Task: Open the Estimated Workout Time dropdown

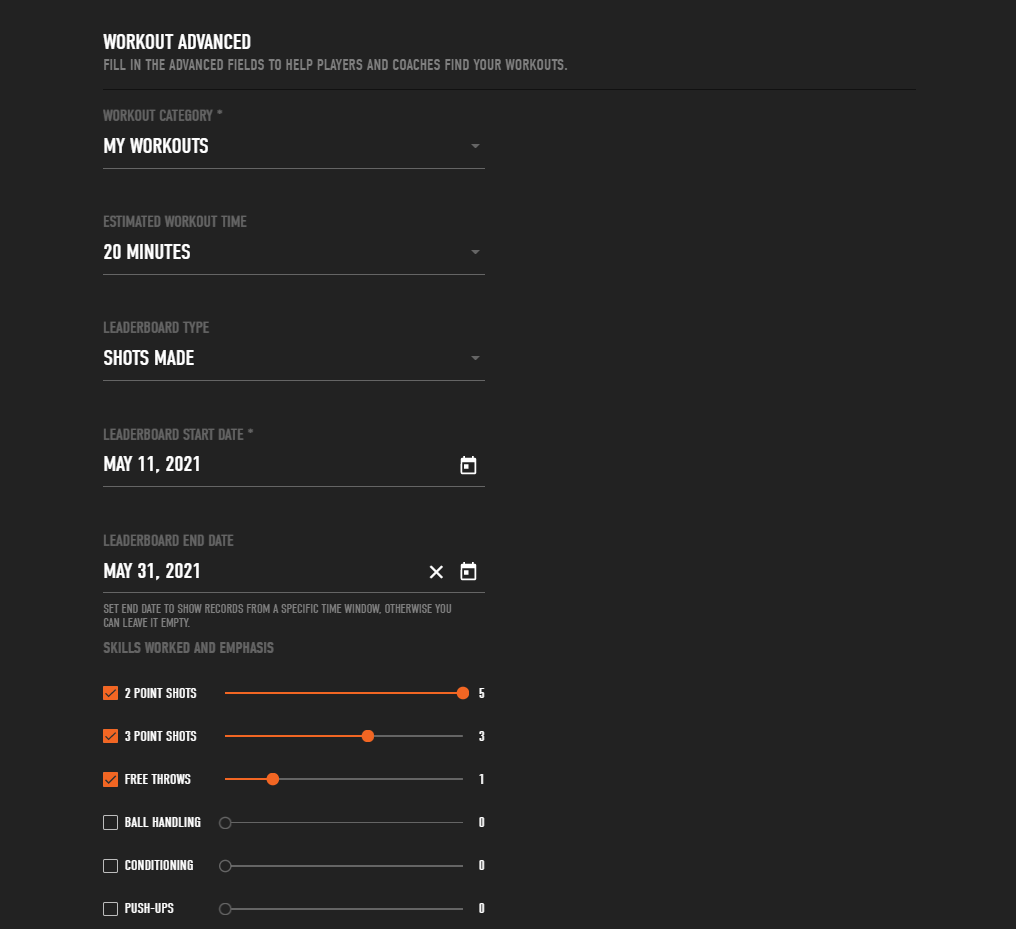Action: click(x=475, y=252)
